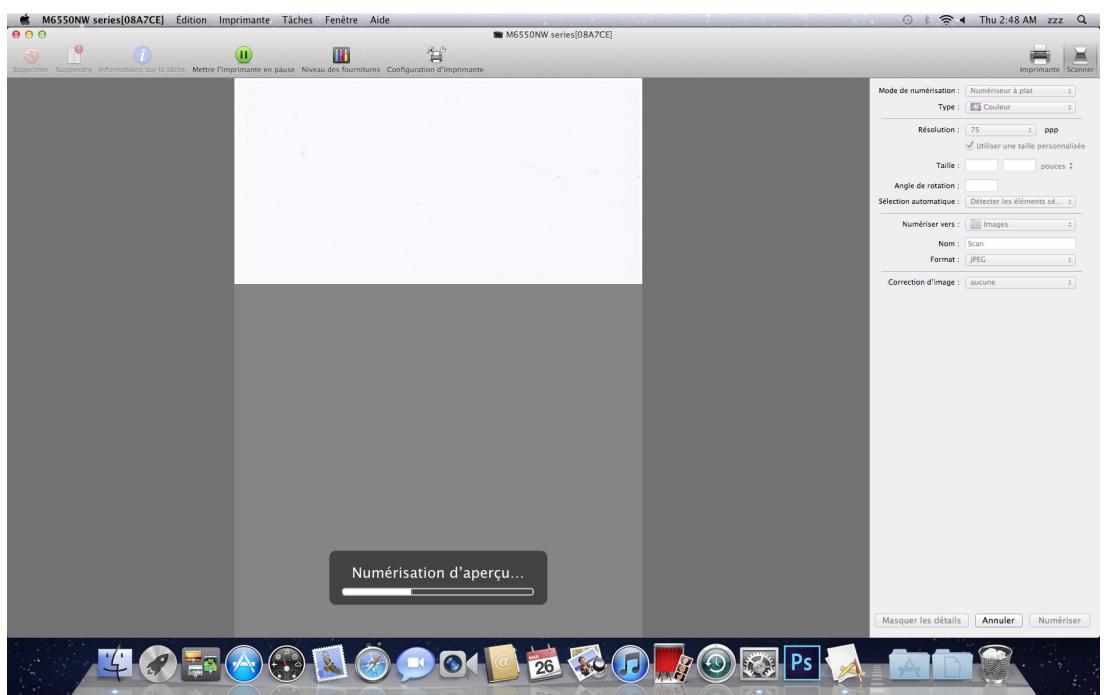Open the Format JPEG dropdown
Screen dimensions: 1104x695
(1020, 260)
